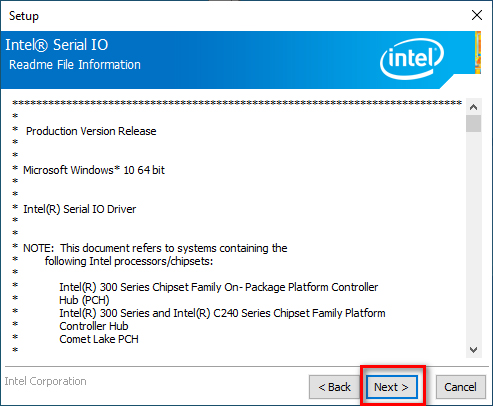Go back with the < Back button

point(334,387)
